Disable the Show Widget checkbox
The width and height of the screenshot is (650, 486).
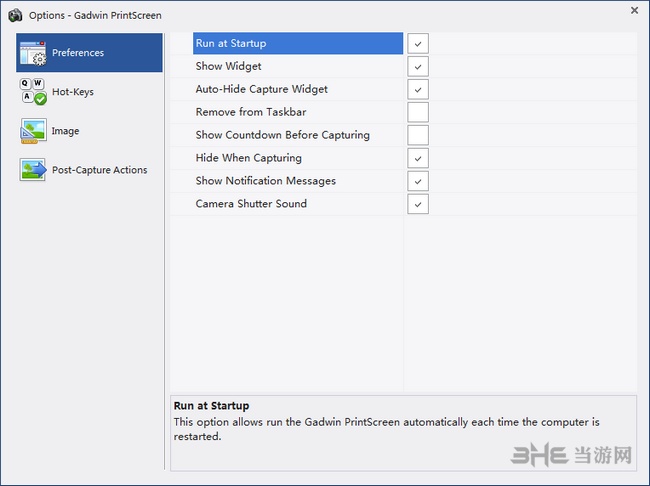(417, 66)
